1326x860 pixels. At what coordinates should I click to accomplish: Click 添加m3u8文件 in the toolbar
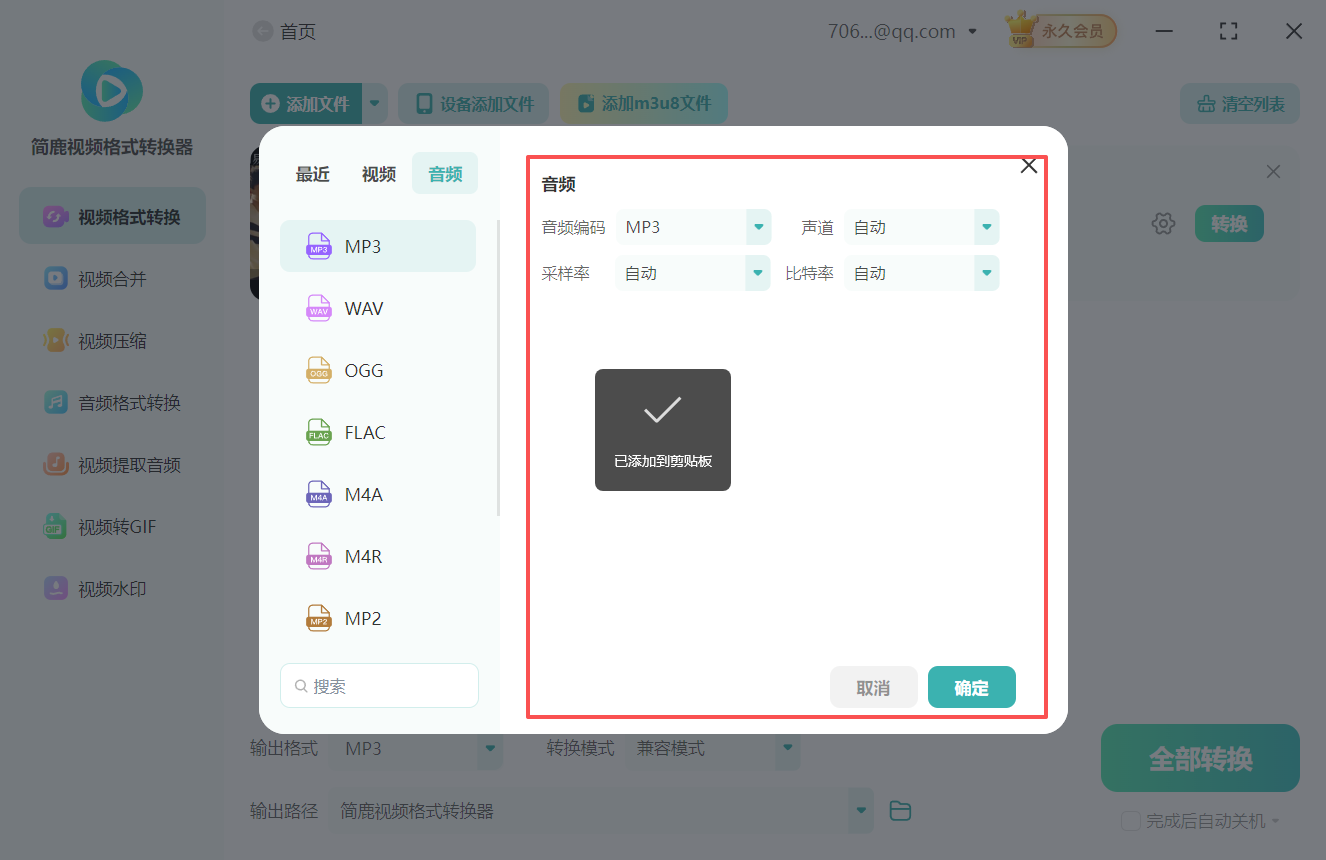643,103
